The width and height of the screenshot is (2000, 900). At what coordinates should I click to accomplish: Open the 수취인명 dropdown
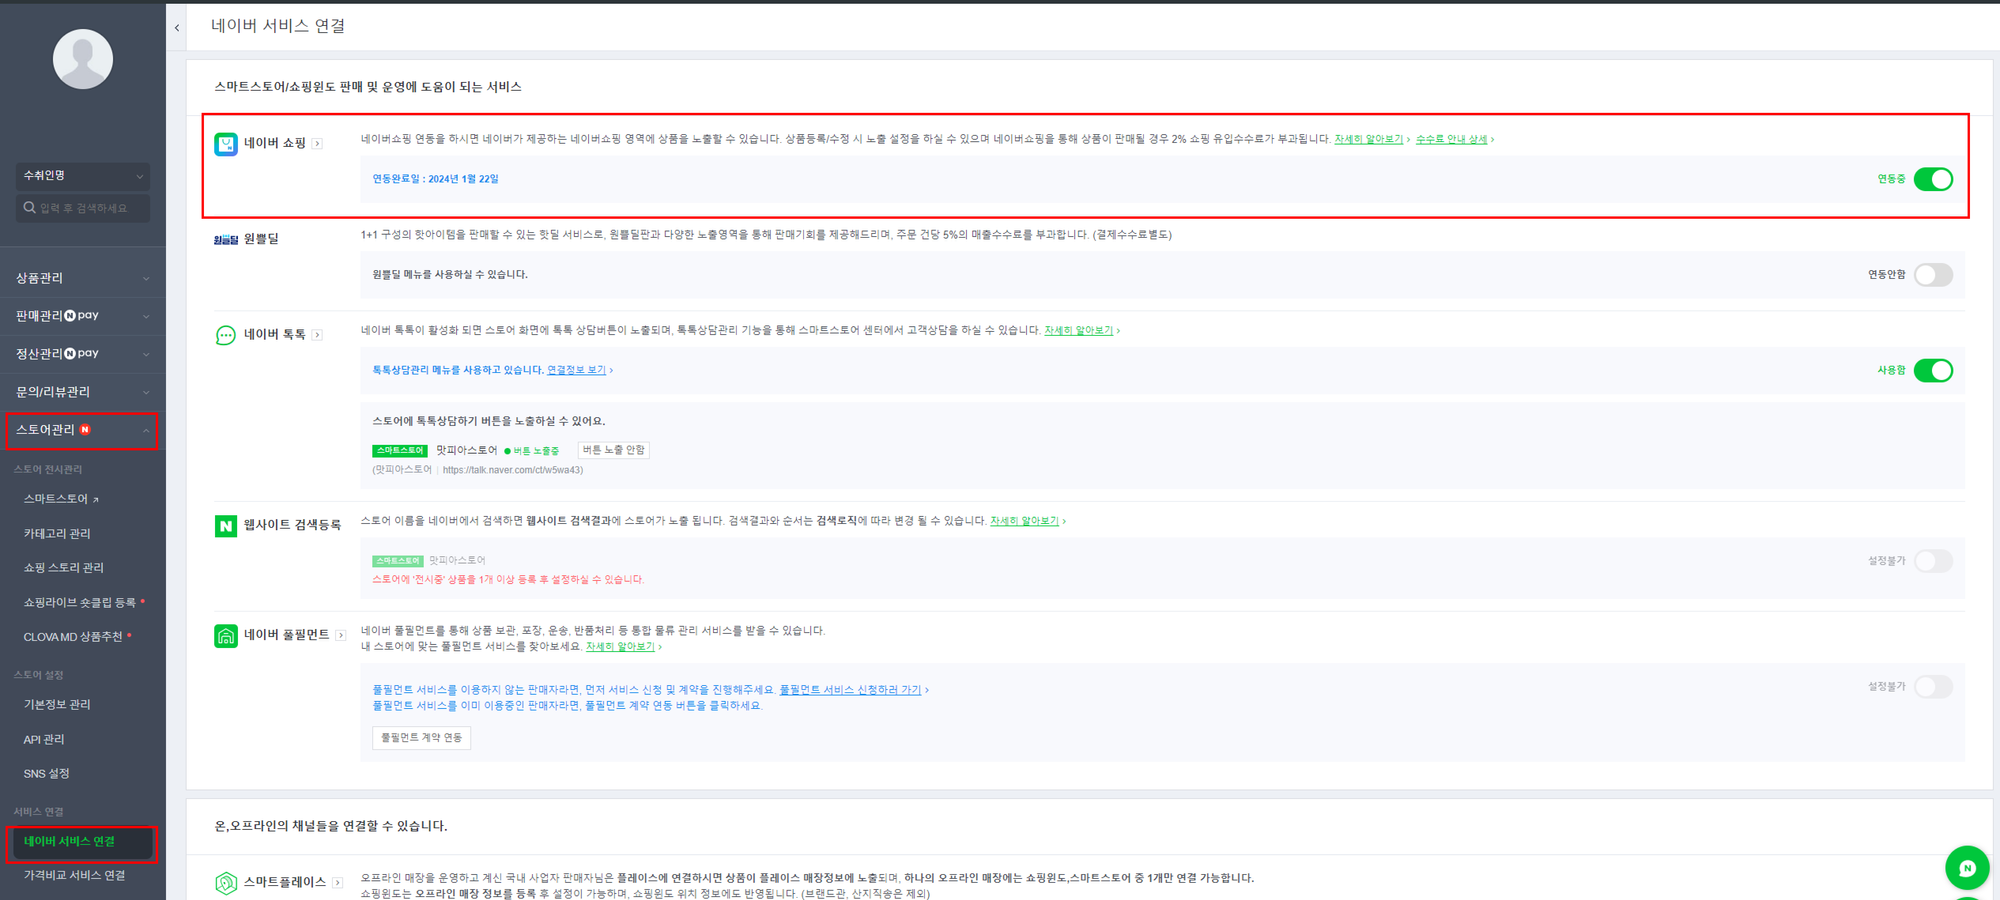(x=82, y=176)
